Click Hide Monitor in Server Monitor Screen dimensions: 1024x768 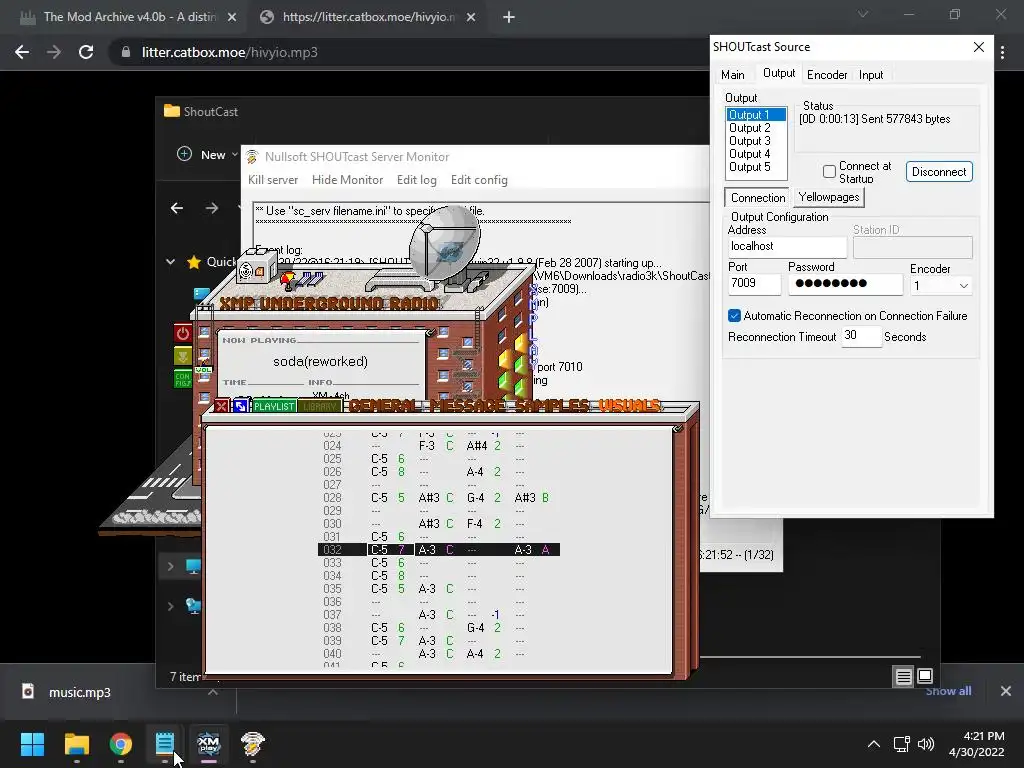pyautogui.click(x=347, y=180)
